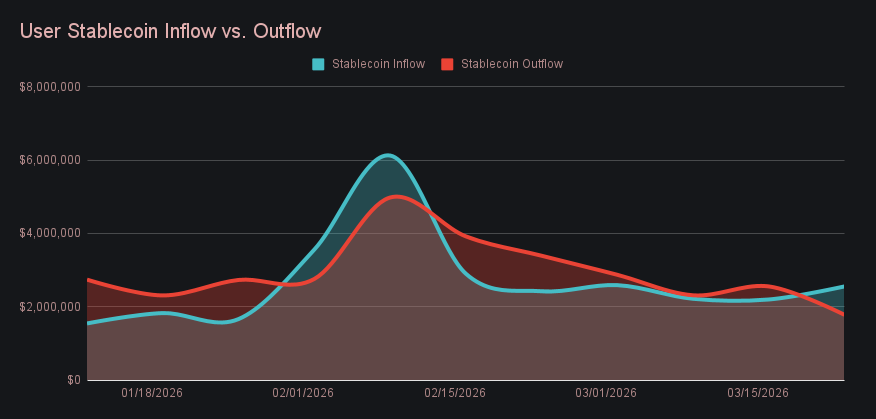Click the teal Stablecoin Inflow legend swatch
The width and height of the screenshot is (876, 419).
click(319, 64)
